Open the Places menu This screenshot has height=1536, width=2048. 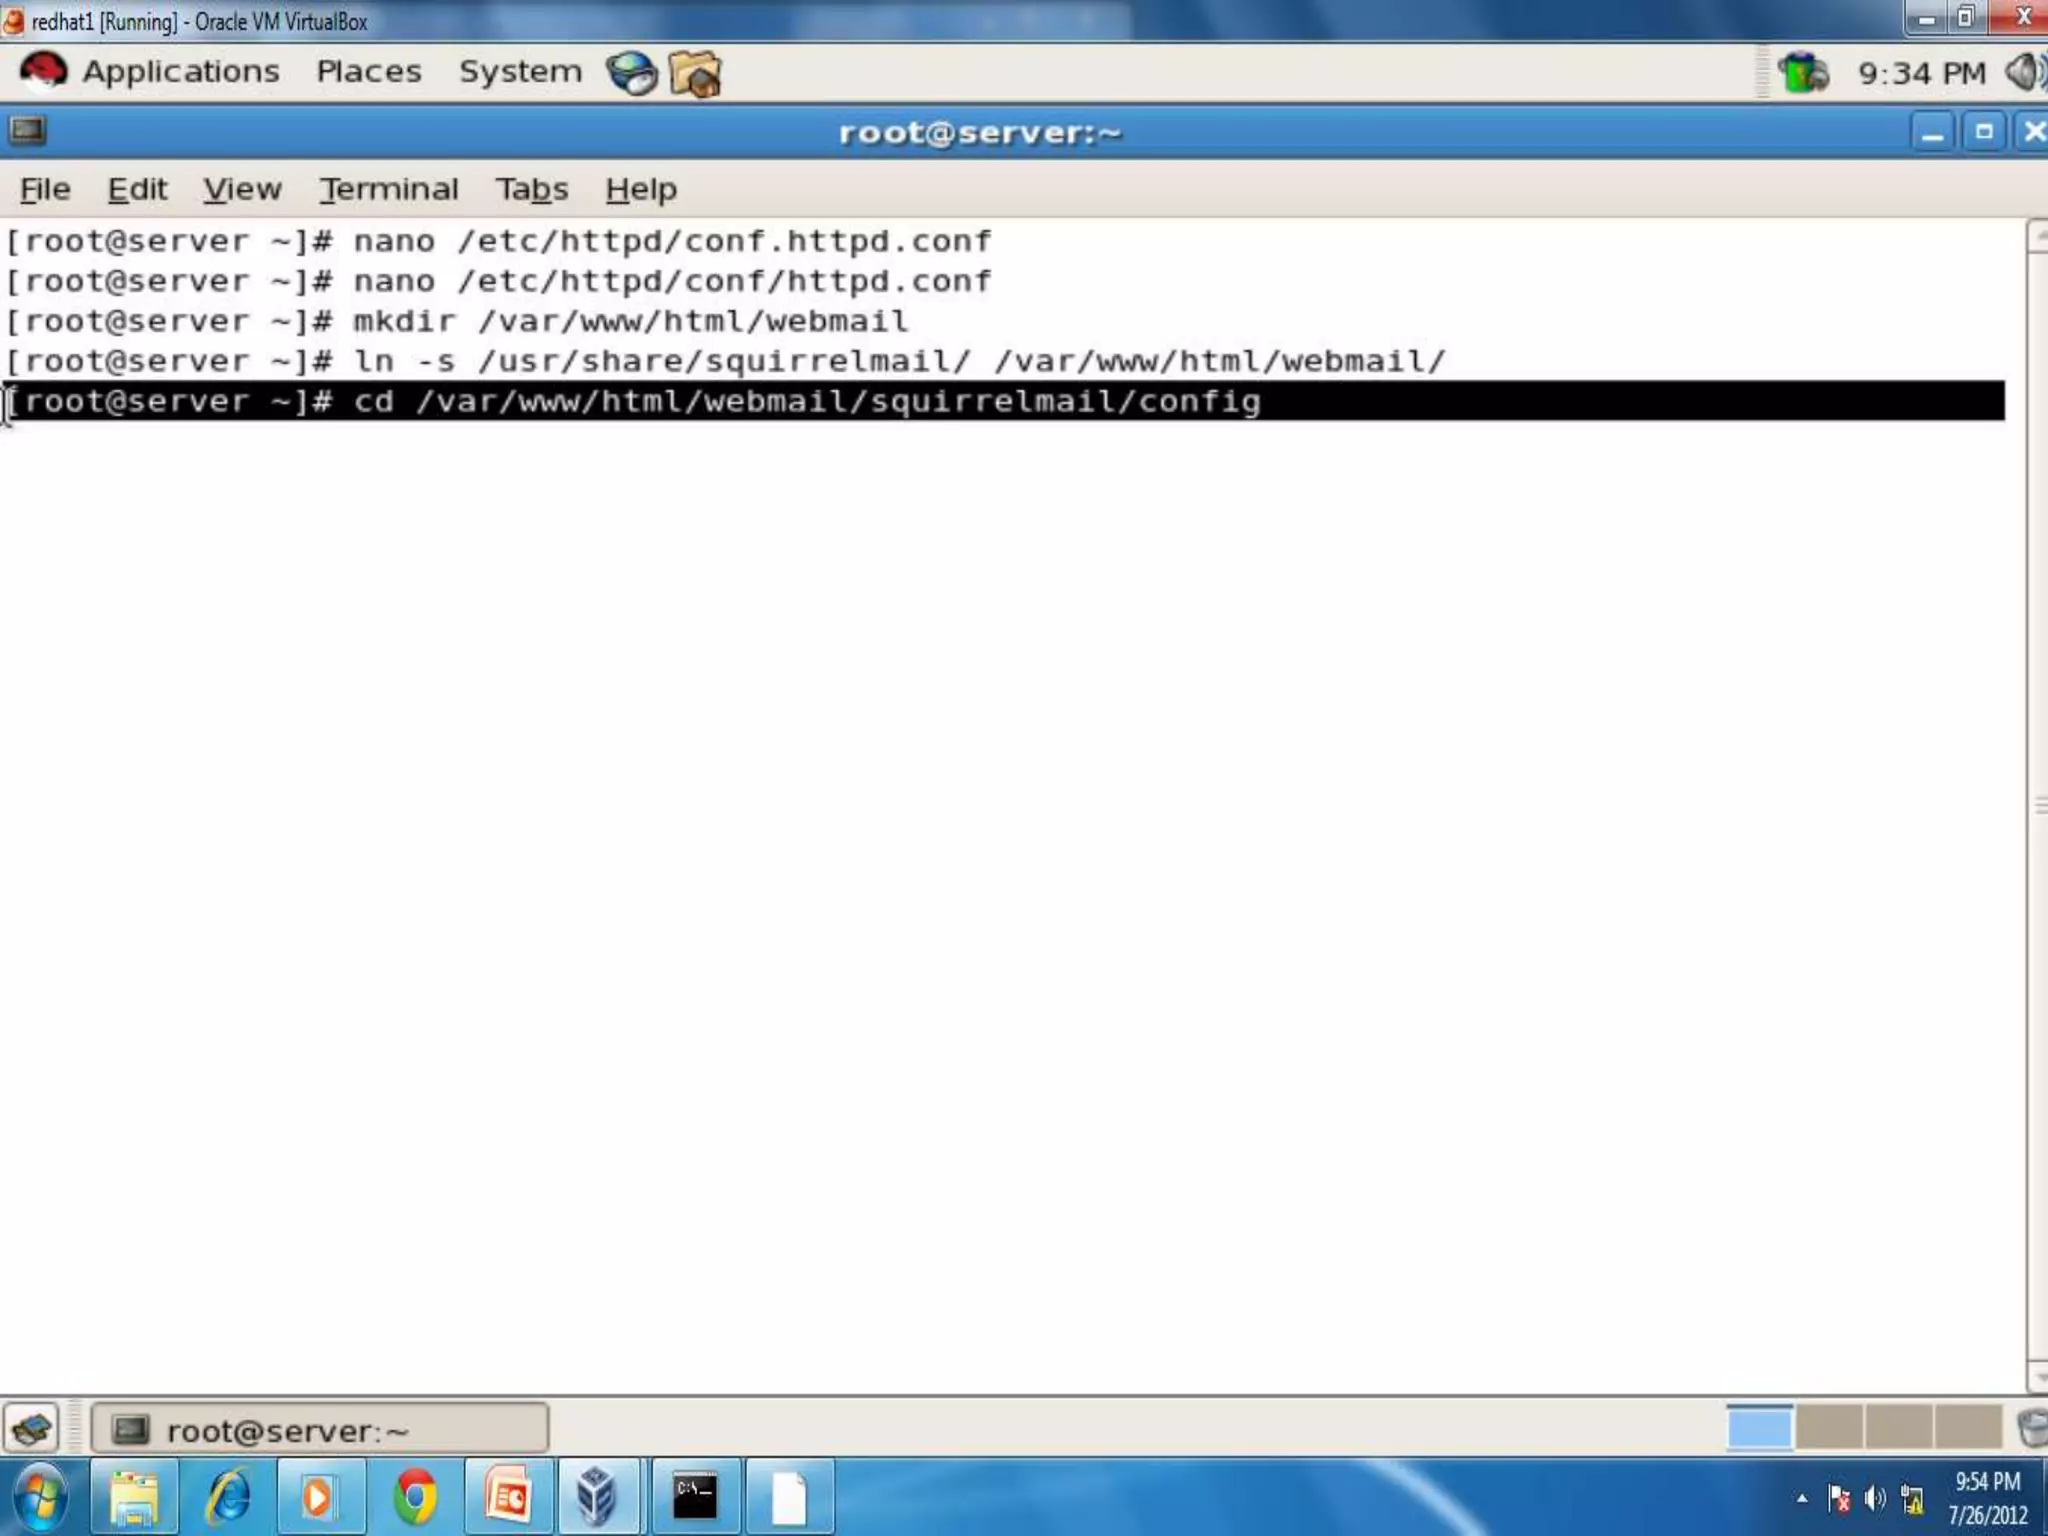(x=368, y=72)
